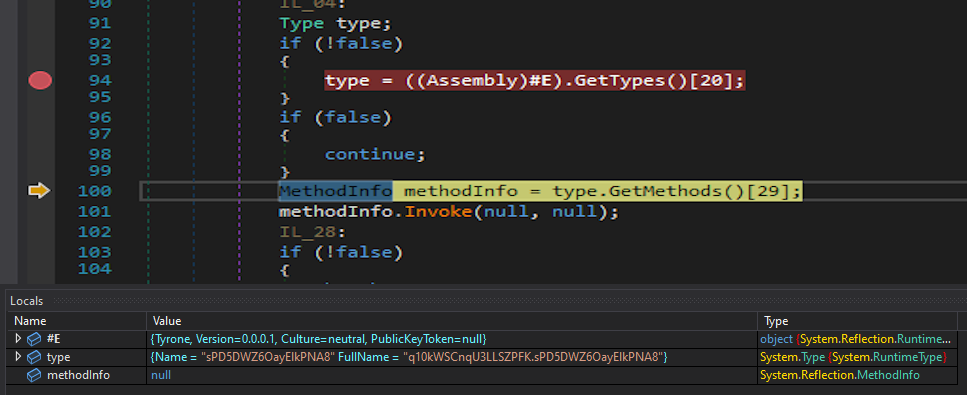Click the Name column header

tap(30, 321)
